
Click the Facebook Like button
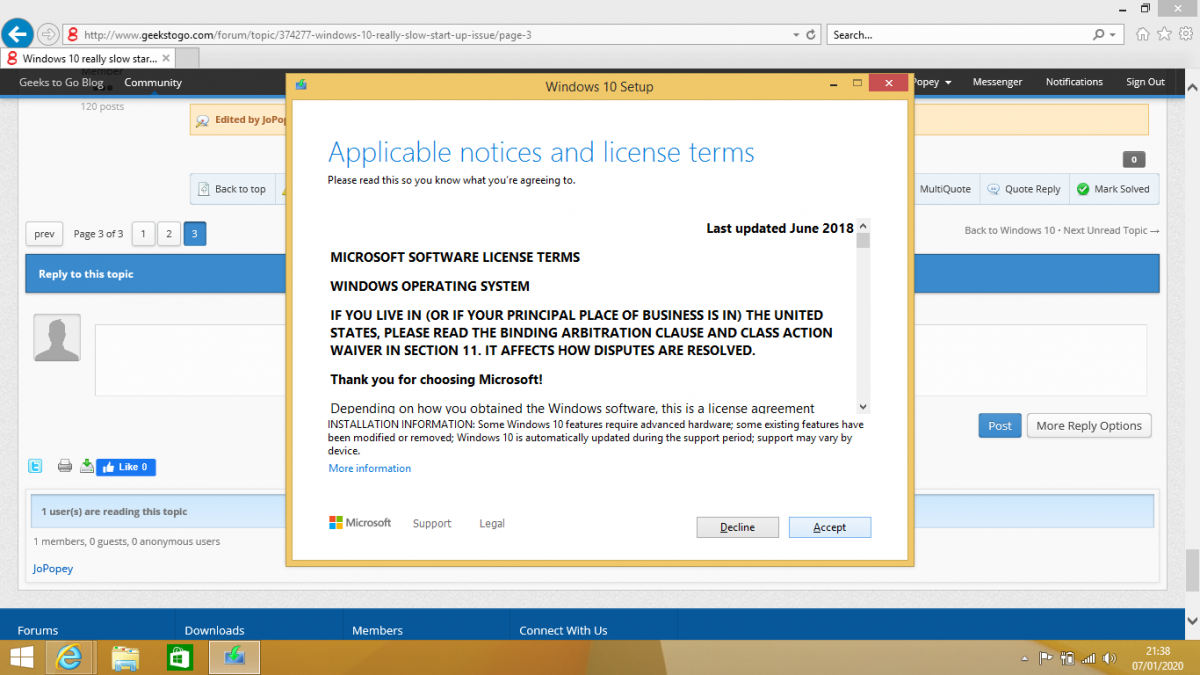[126, 467]
